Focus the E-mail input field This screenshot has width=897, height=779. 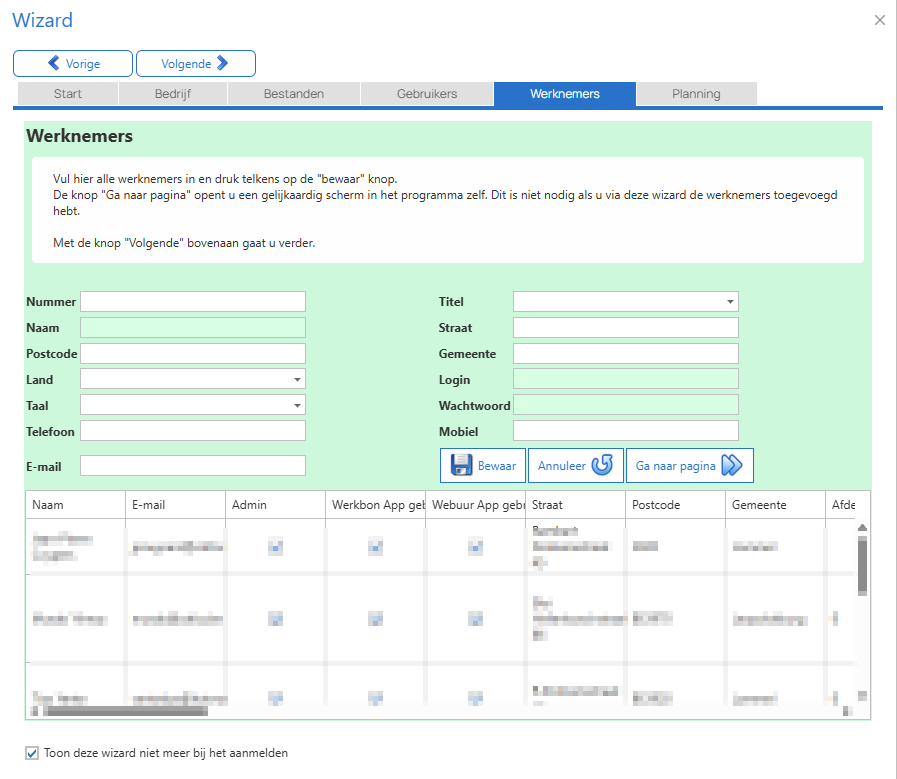tap(193, 466)
